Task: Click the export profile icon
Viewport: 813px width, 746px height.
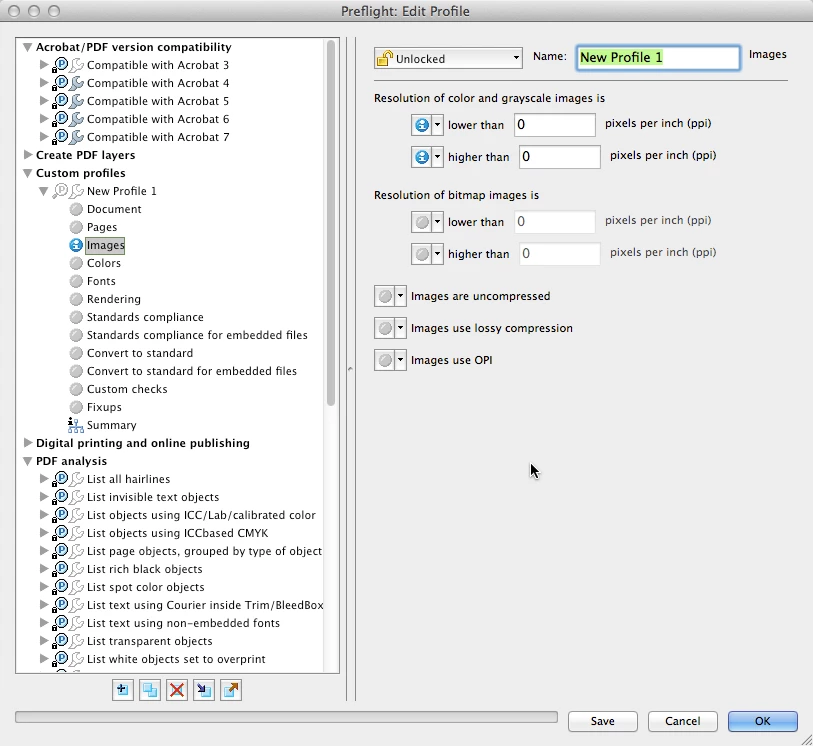Action: tap(231, 690)
